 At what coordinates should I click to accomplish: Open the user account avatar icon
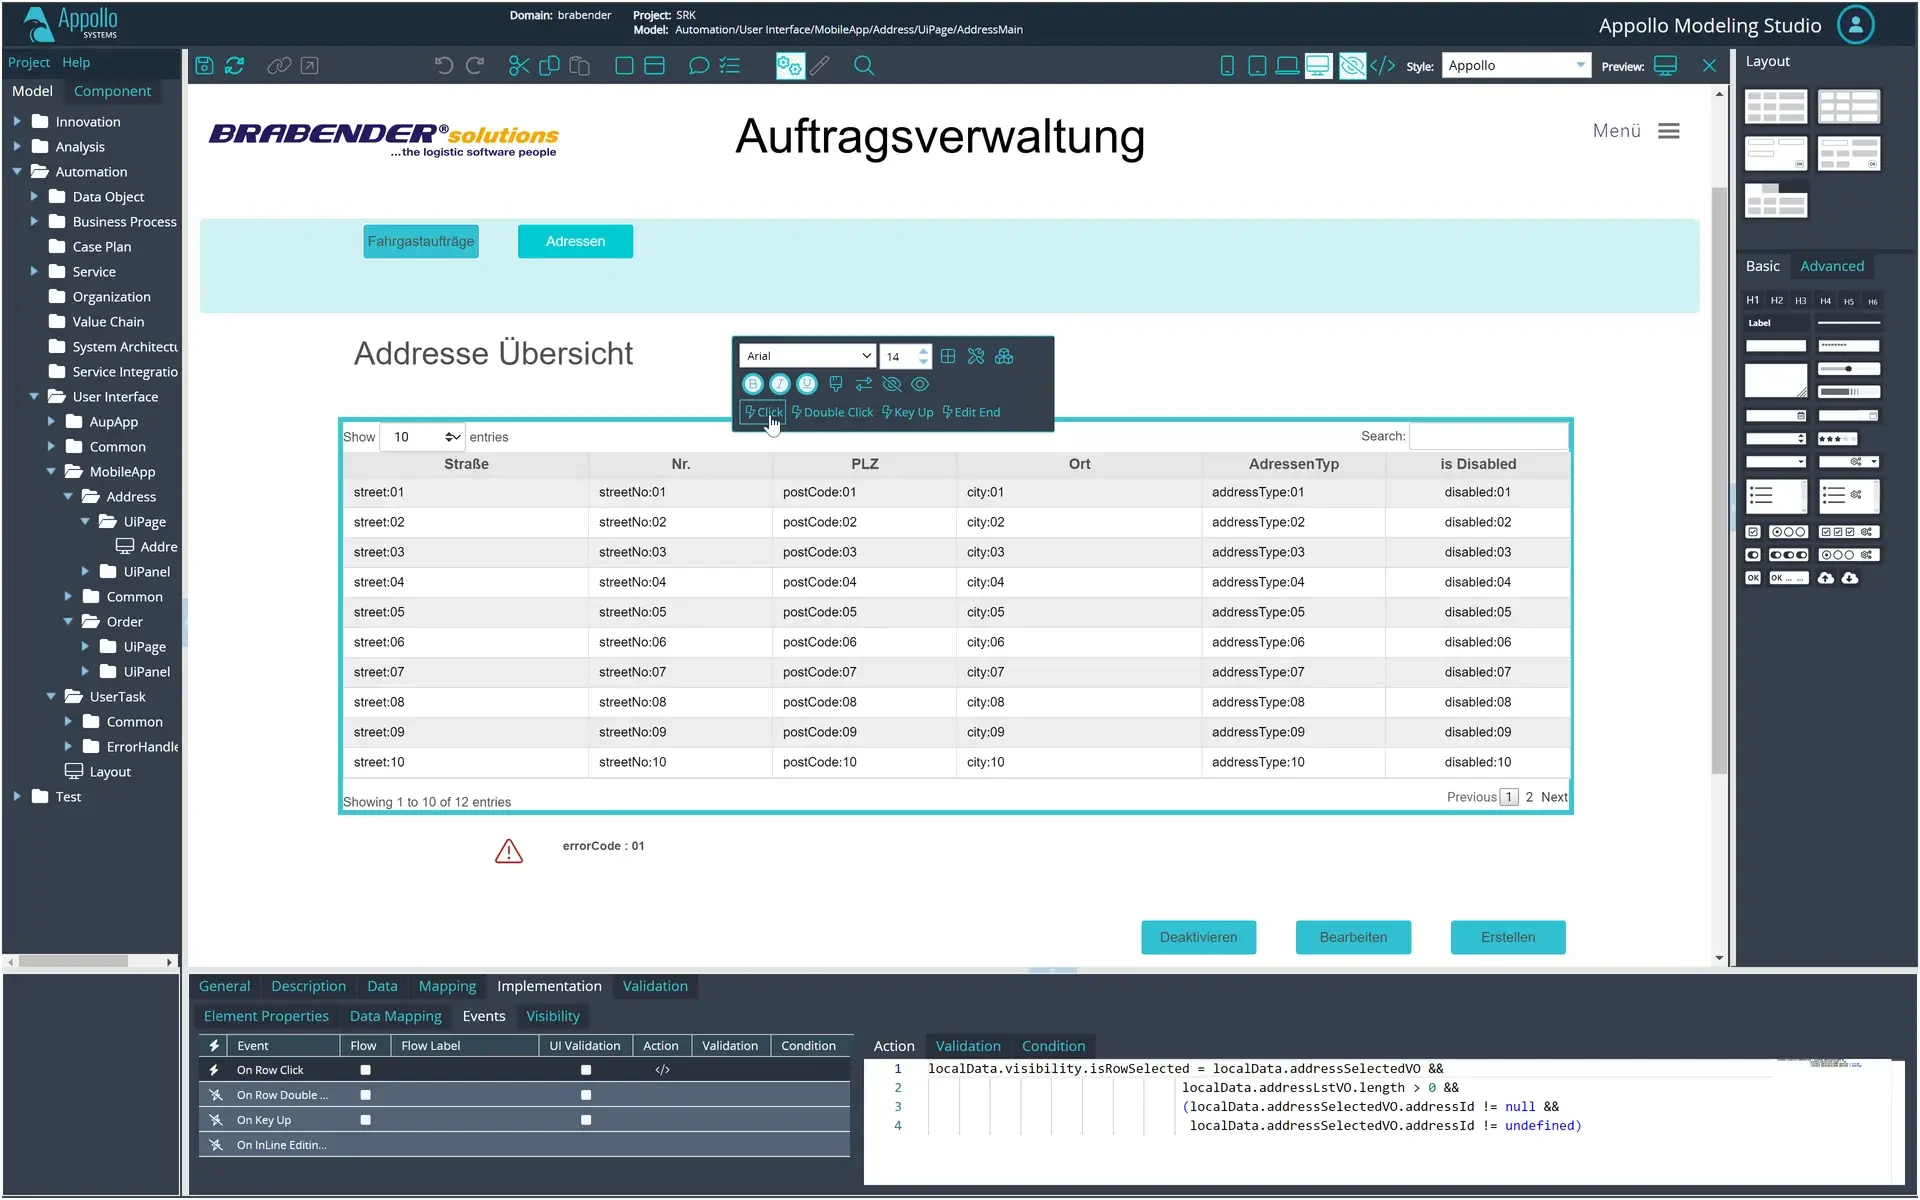(x=1856, y=25)
